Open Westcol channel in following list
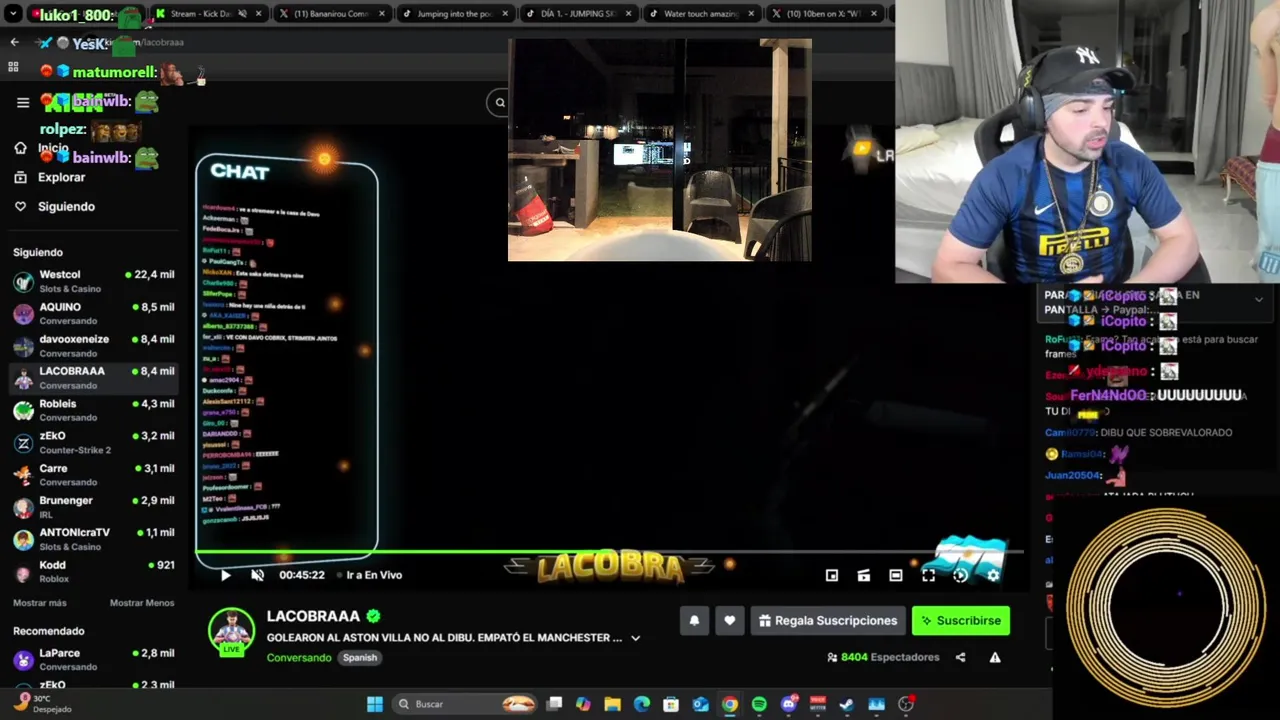 coord(93,281)
